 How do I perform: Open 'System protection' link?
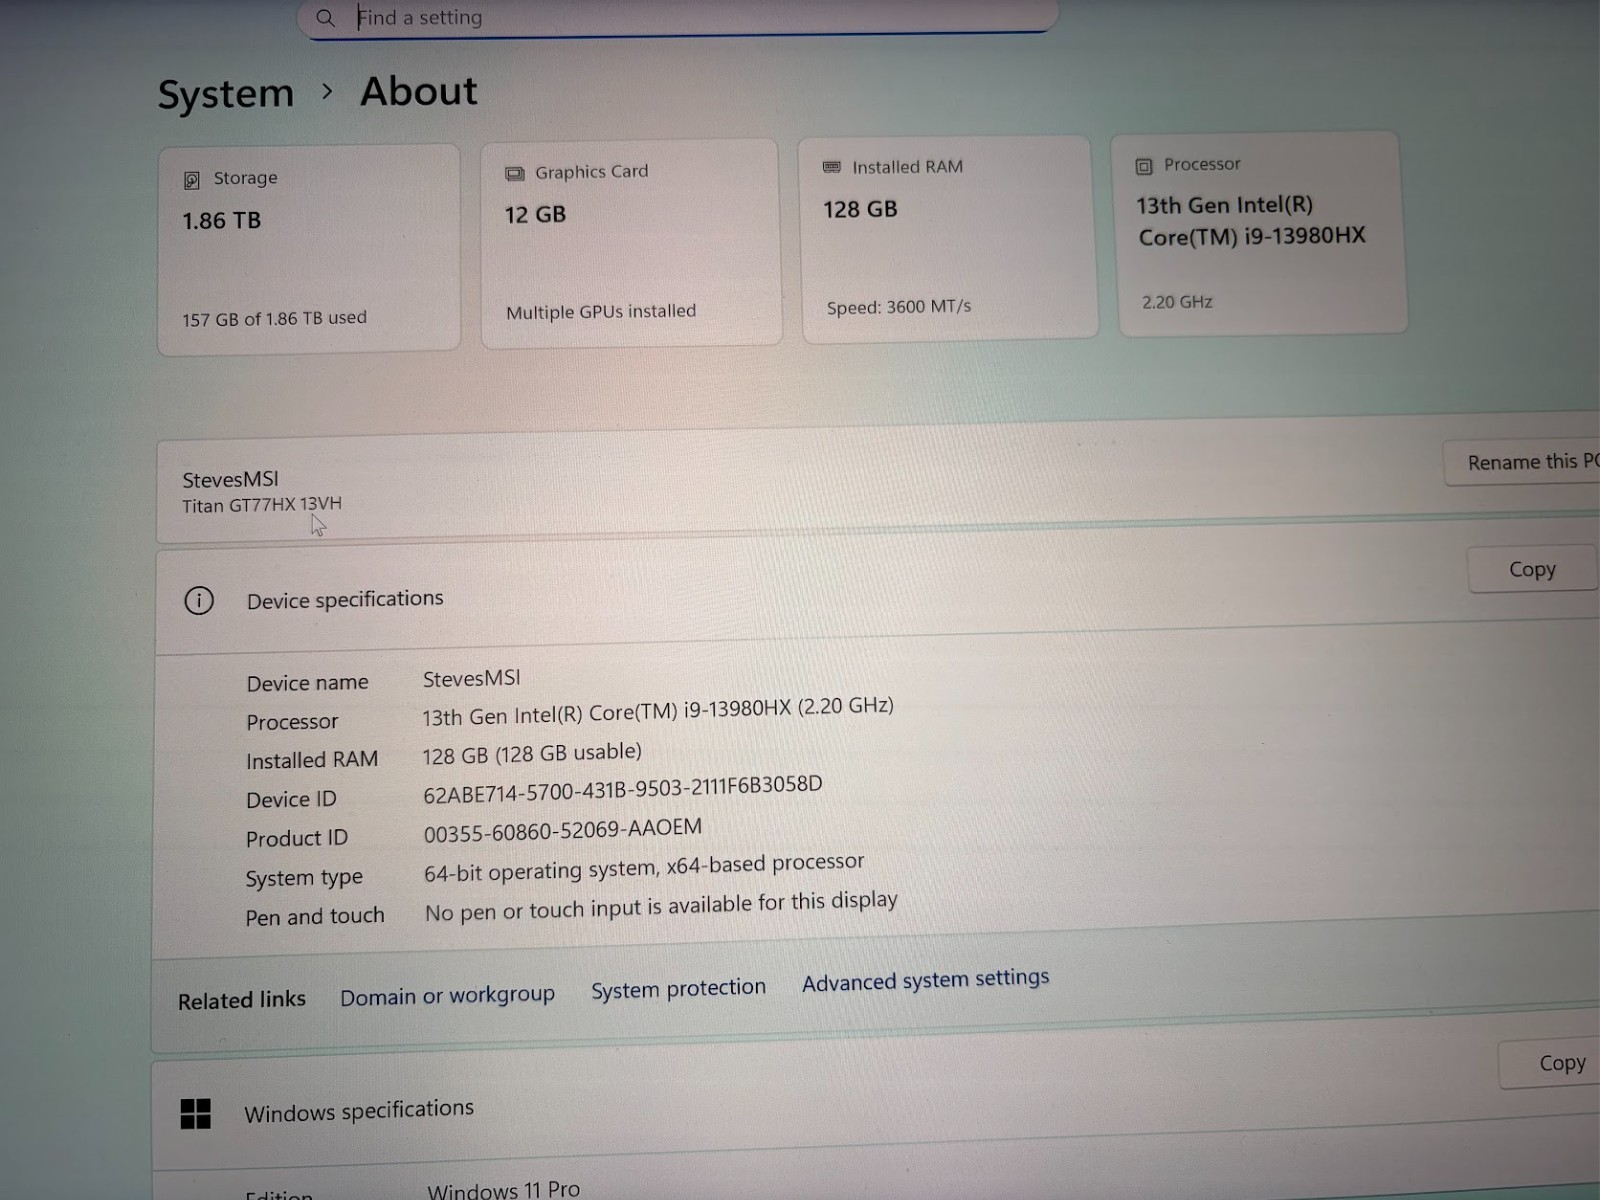point(678,989)
